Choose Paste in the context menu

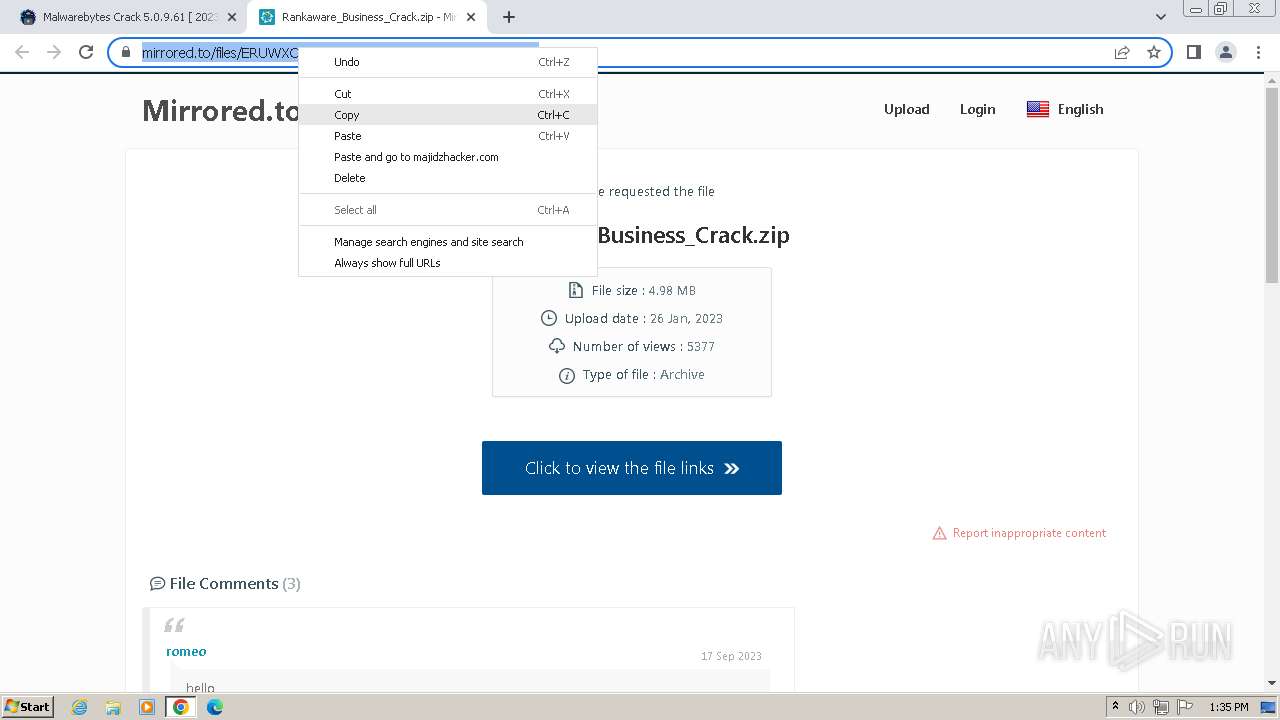(x=448, y=136)
